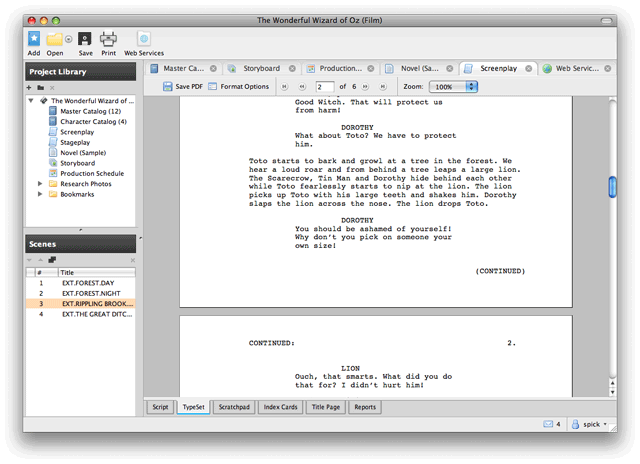
Task: Open Format Options
Action: [239, 87]
